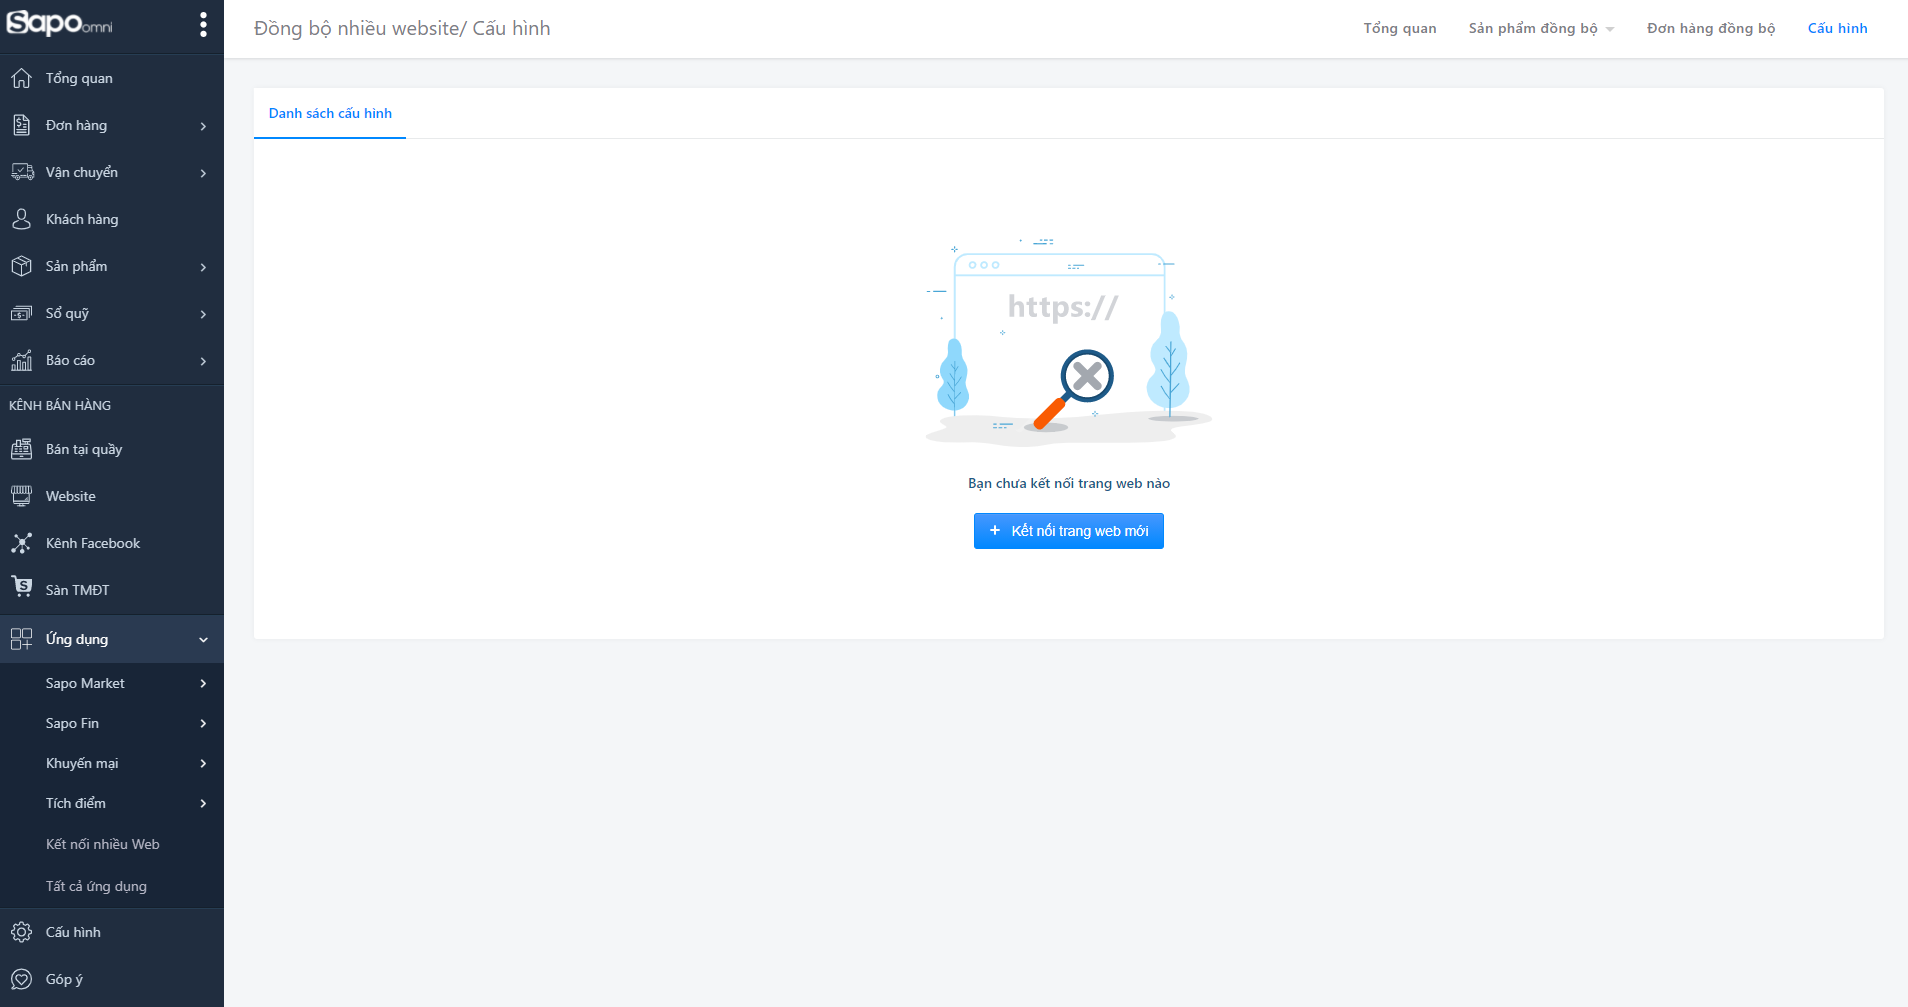Click the Kênh Facebook network icon
This screenshot has height=1007, width=1908.
click(x=21, y=543)
